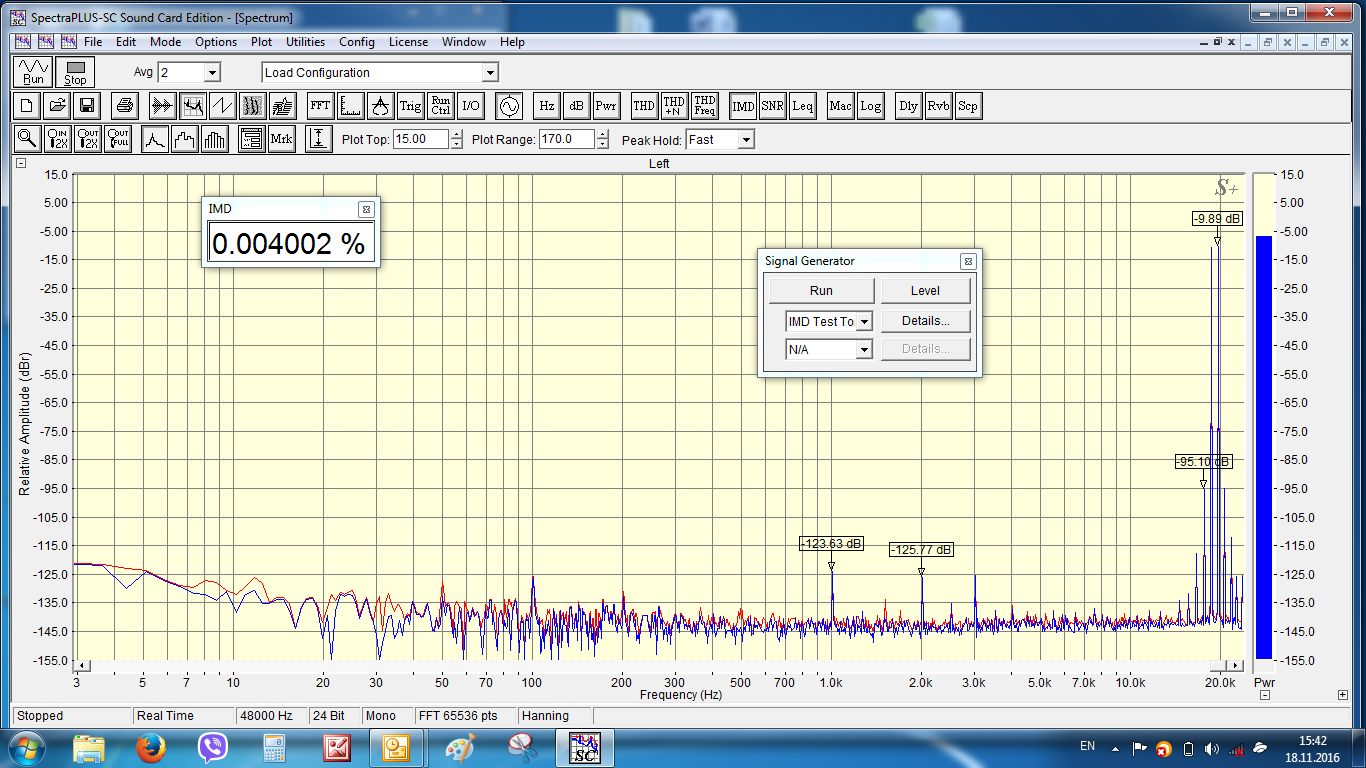The width and height of the screenshot is (1366, 768).
Task: Expand the Peak Hold dropdown
Action: point(745,140)
